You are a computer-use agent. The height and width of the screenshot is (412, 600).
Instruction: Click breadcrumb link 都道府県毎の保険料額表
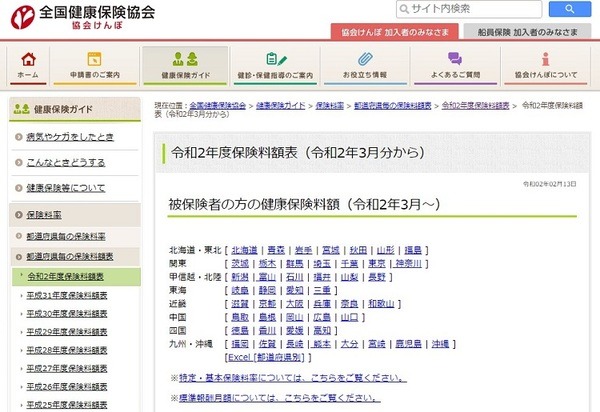(393, 106)
